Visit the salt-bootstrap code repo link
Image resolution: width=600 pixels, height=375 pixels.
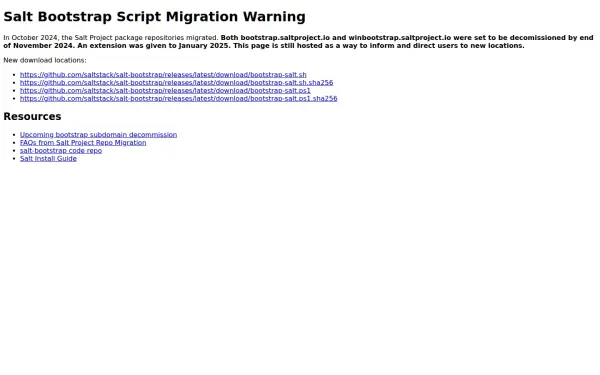click(x=61, y=151)
